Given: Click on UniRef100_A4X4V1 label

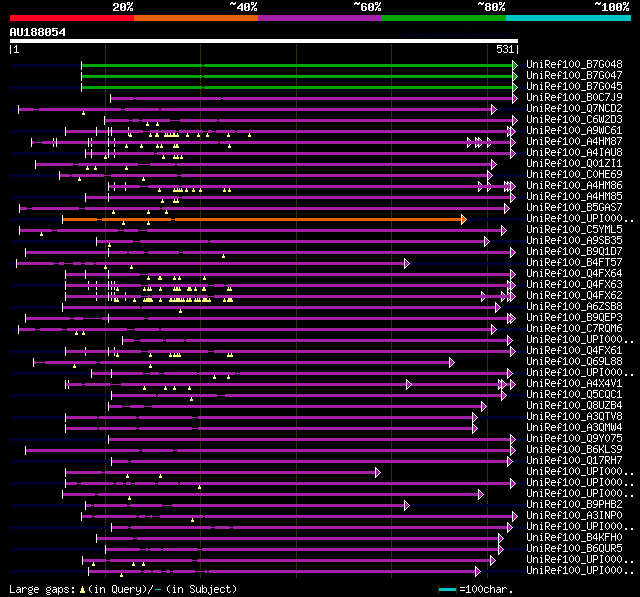Looking at the screenshot, I should pos(574,384).
